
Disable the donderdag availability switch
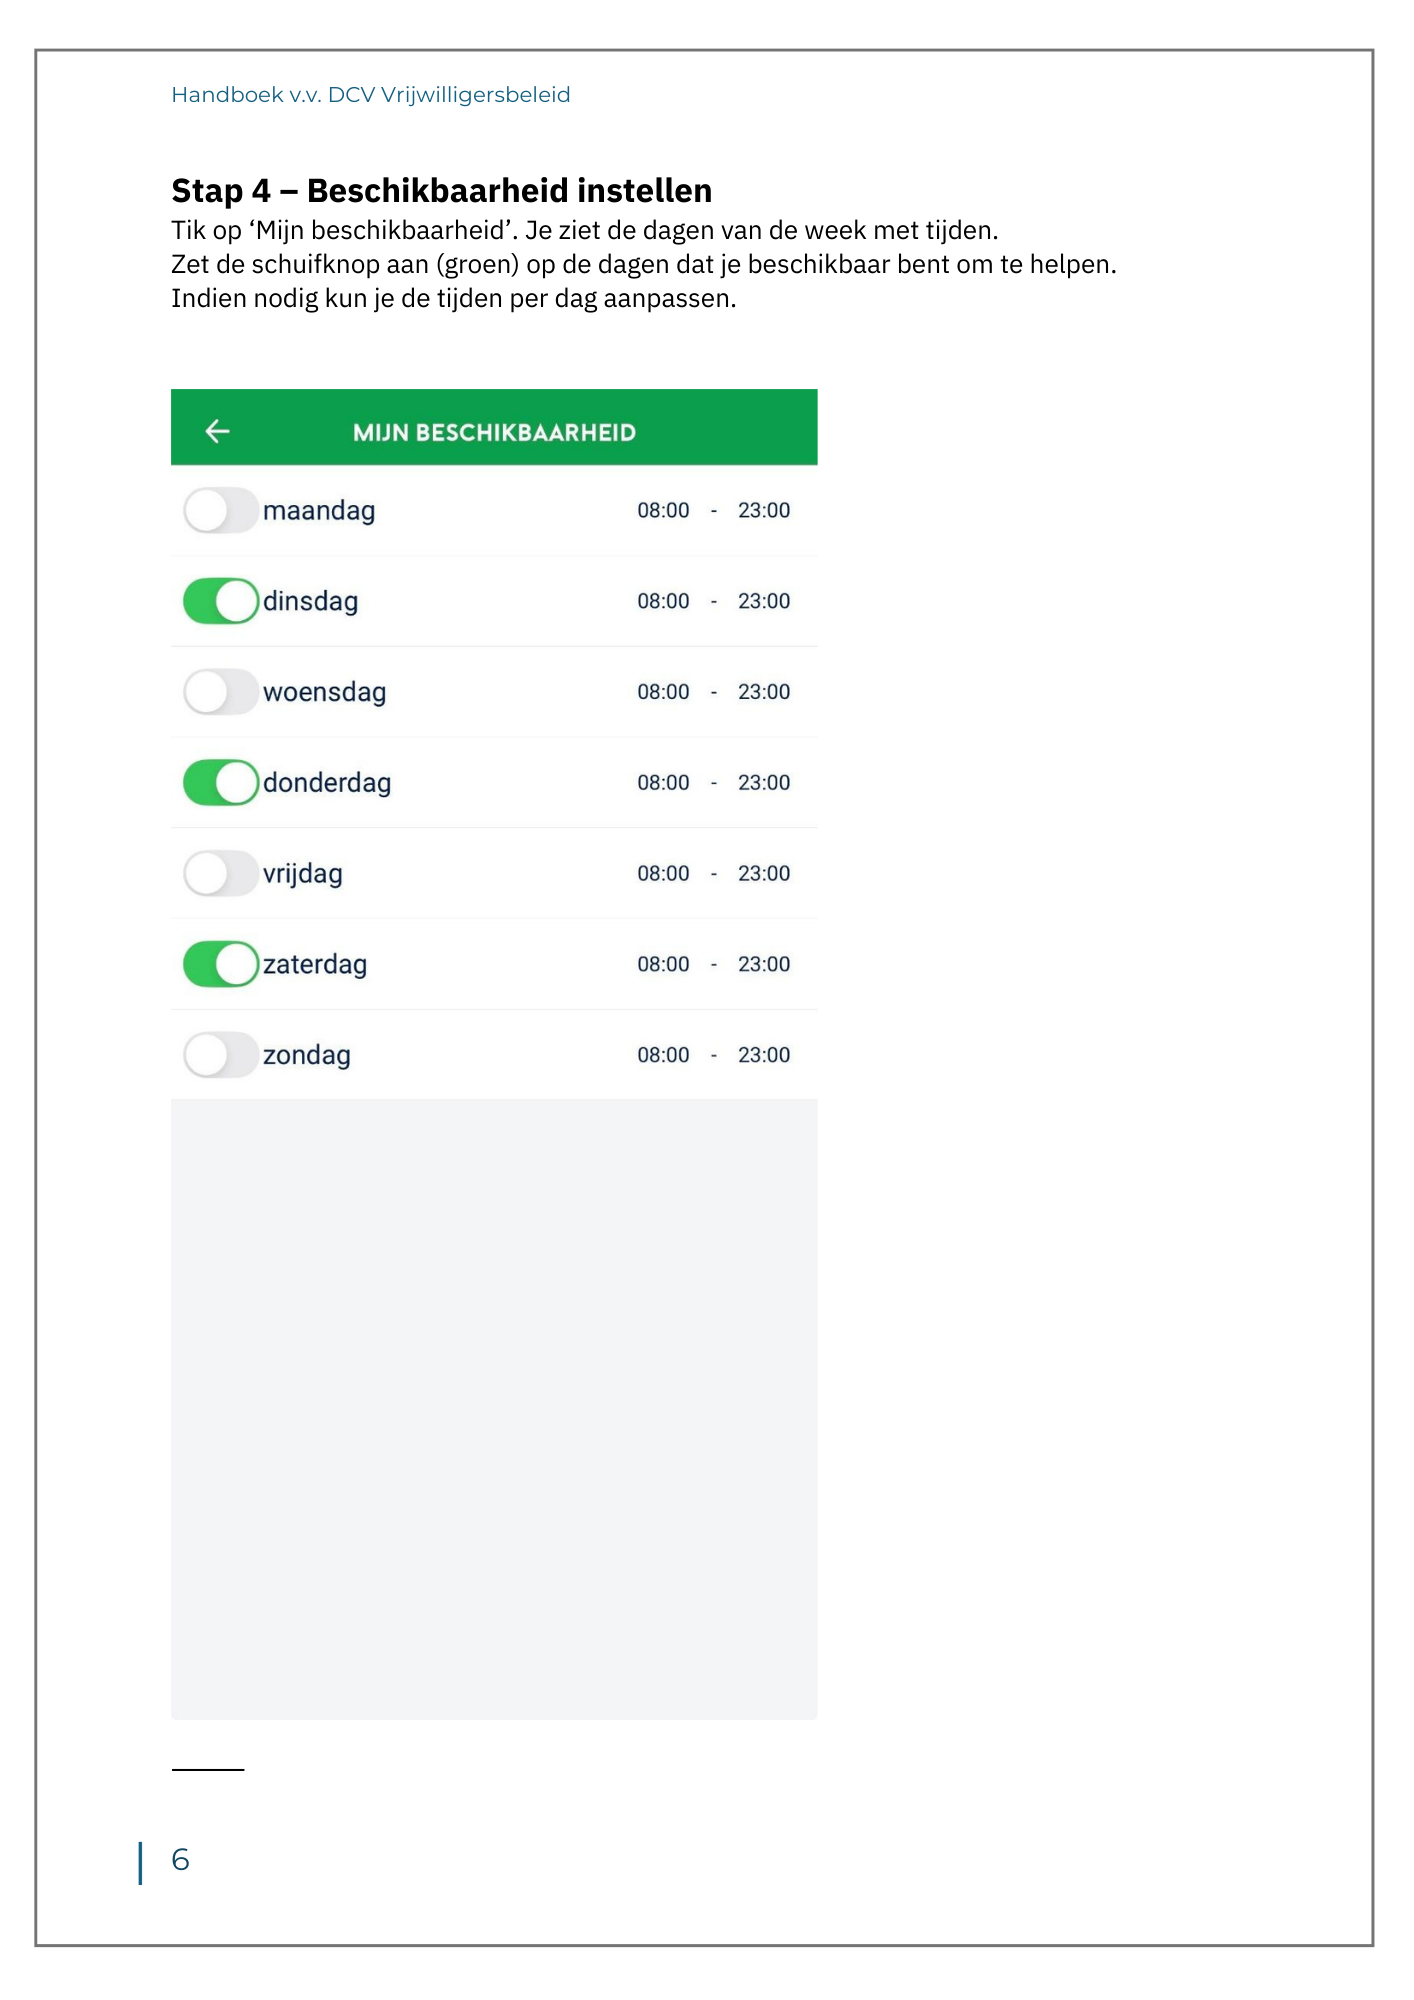220,783
